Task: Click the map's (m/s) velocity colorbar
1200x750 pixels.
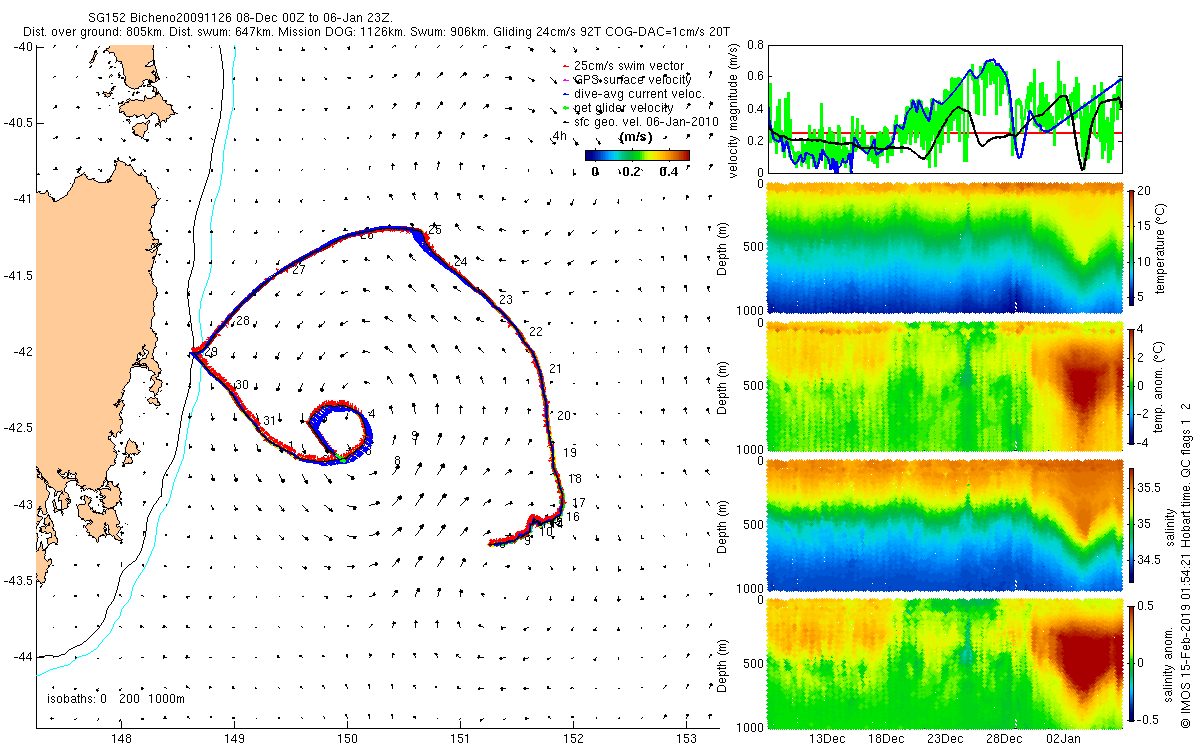Action: click(637, 155)
